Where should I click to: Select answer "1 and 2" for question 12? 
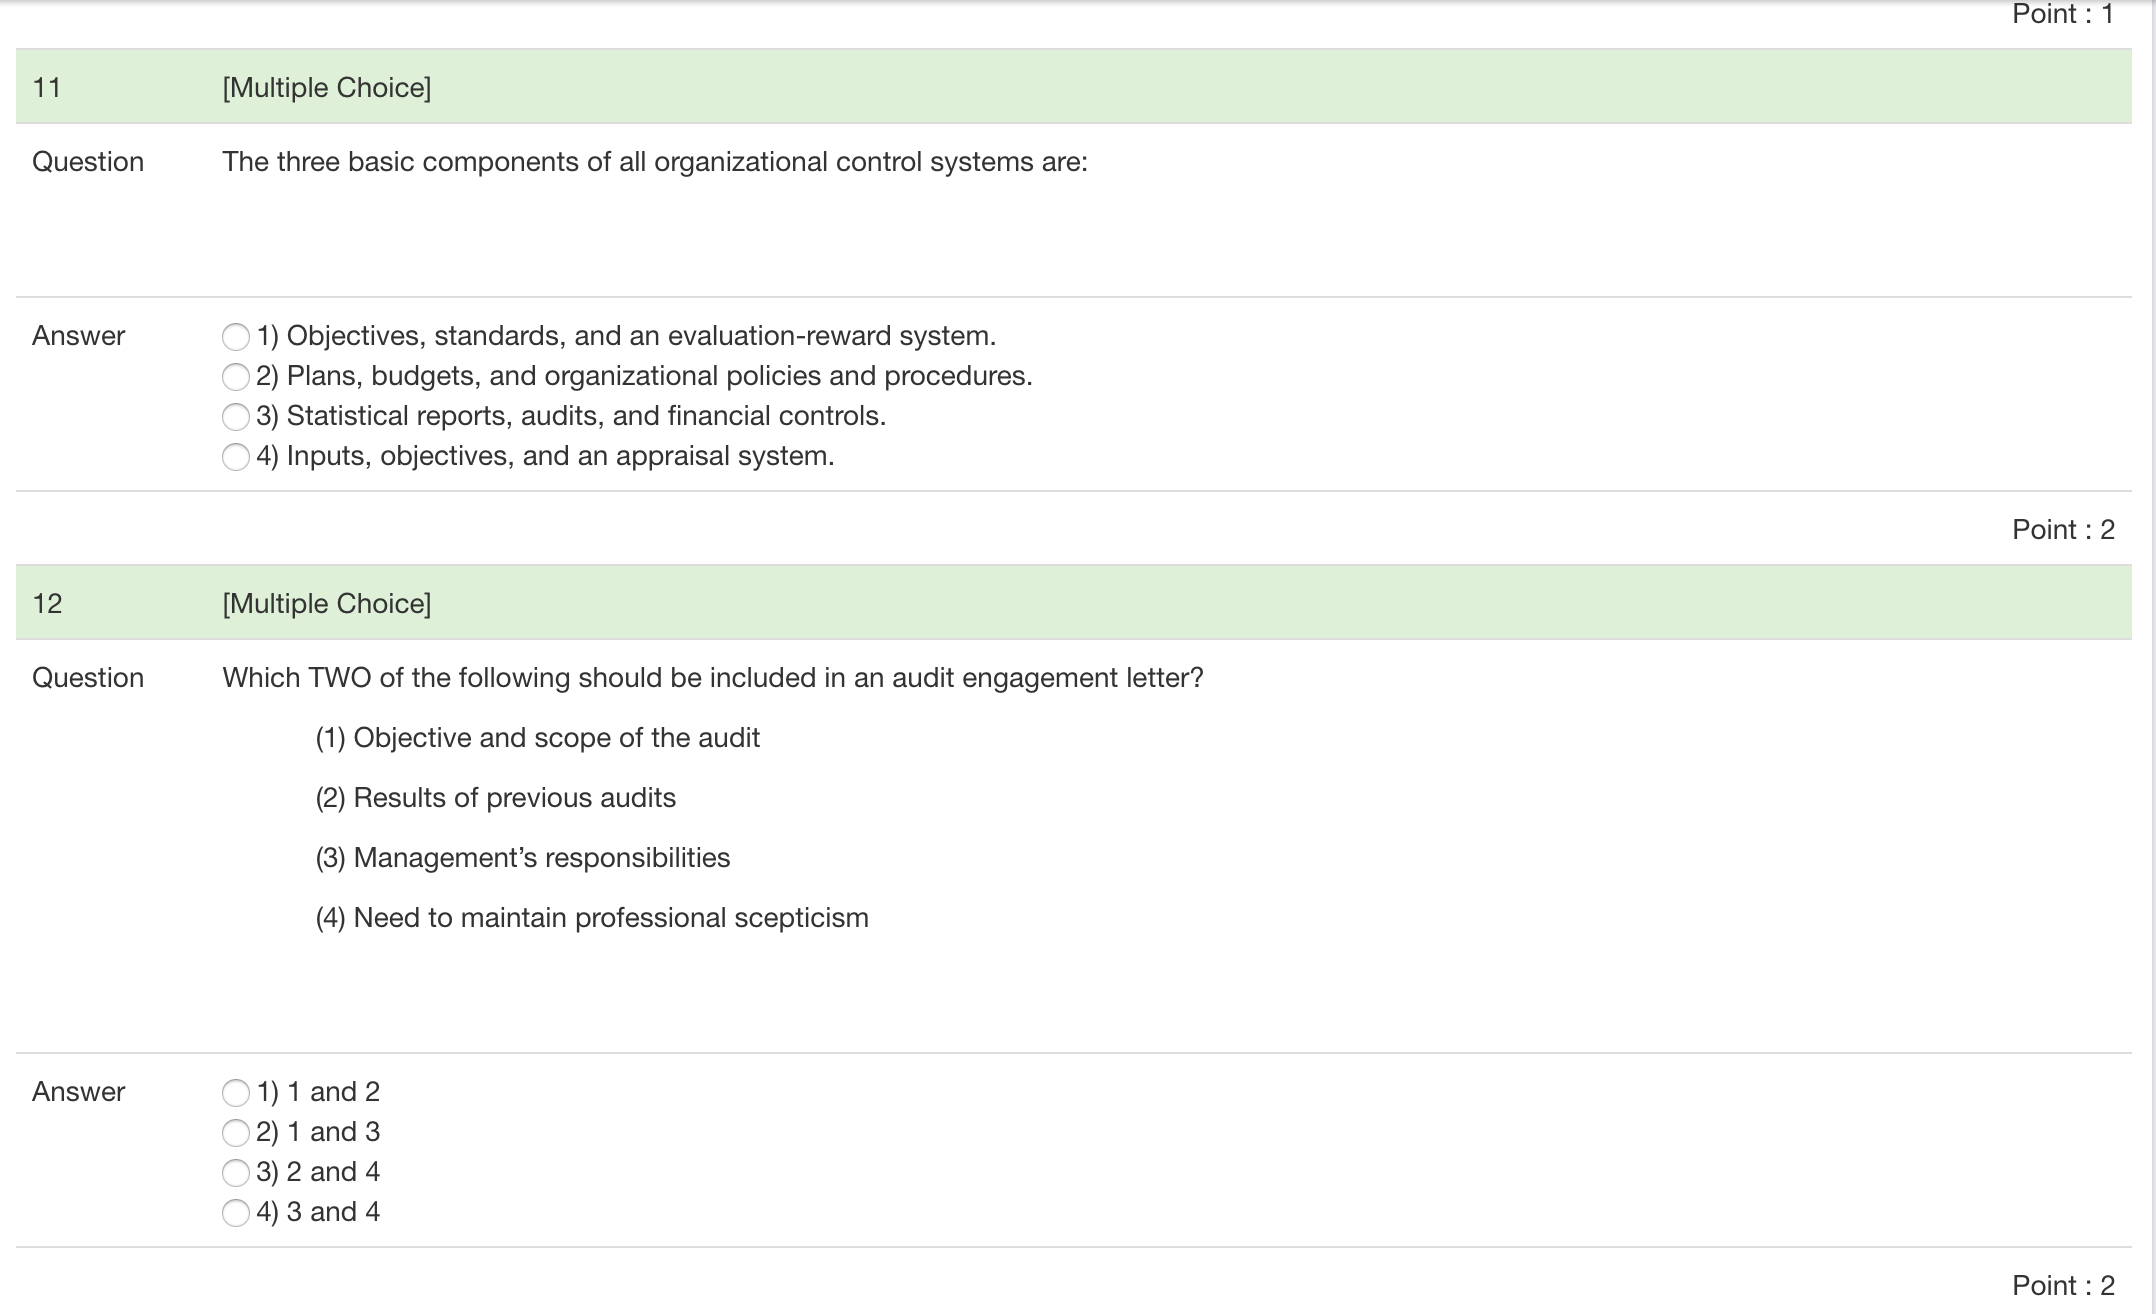tap(236, 1092)
